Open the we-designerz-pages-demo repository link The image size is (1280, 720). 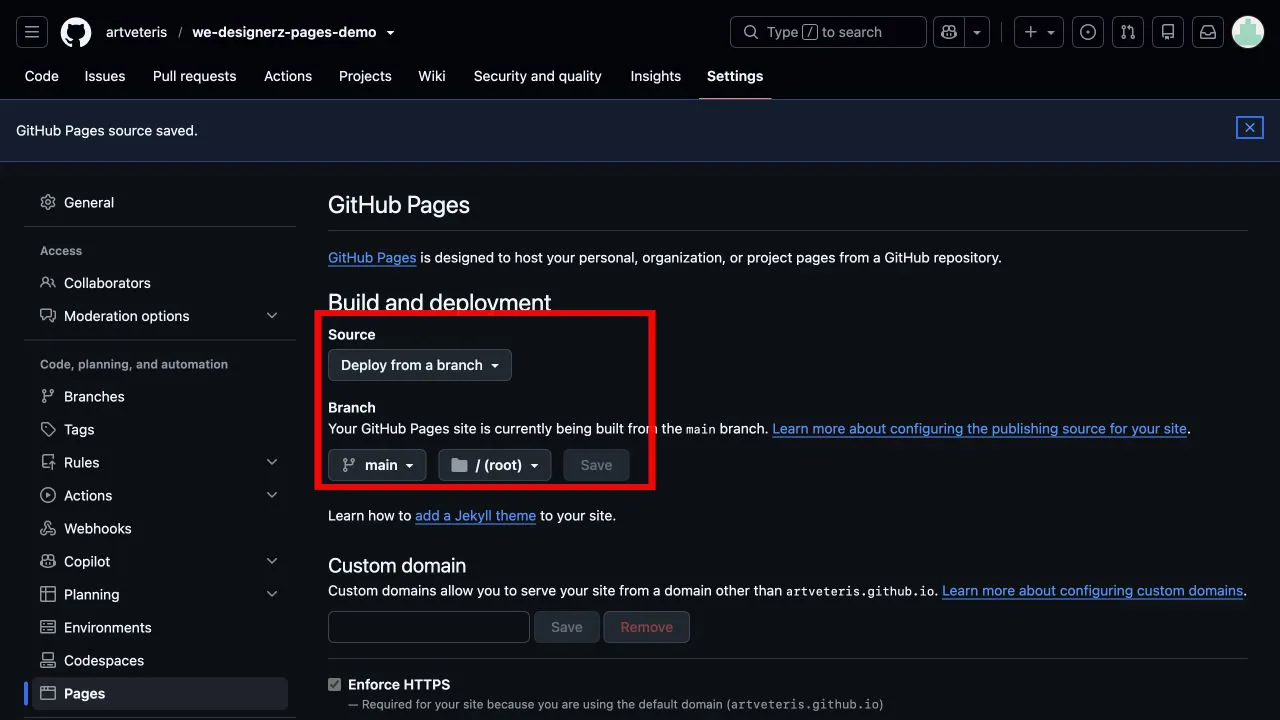click(284, 32)
